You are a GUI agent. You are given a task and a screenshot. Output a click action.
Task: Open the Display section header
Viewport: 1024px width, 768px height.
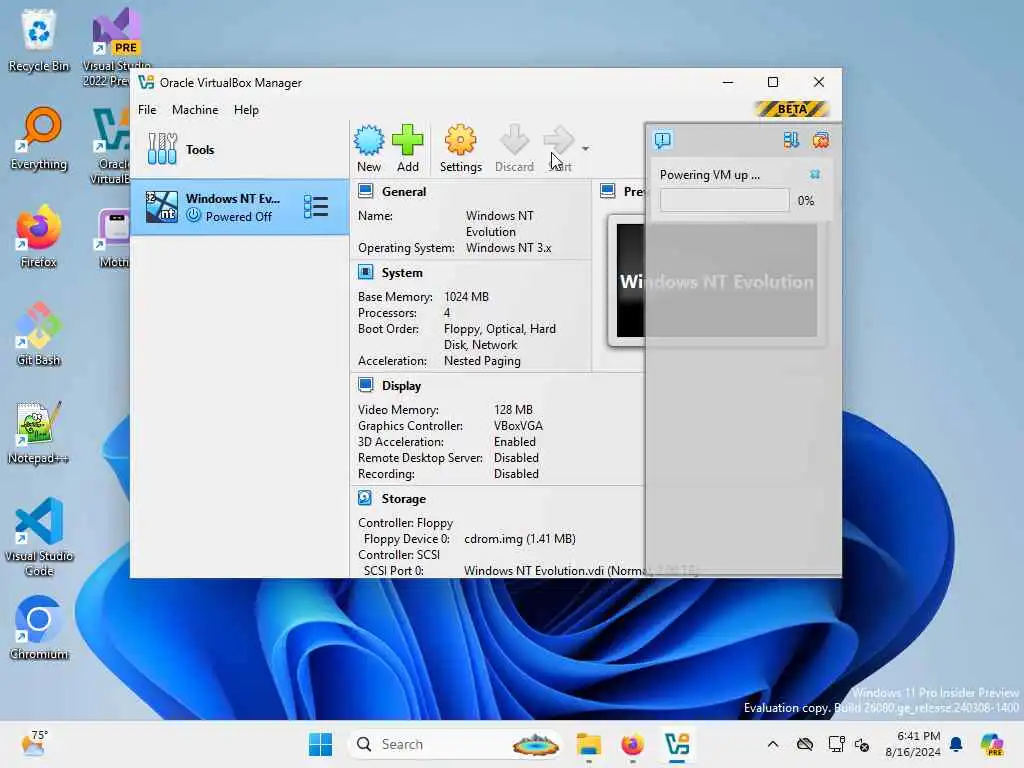tap(401, 385)
